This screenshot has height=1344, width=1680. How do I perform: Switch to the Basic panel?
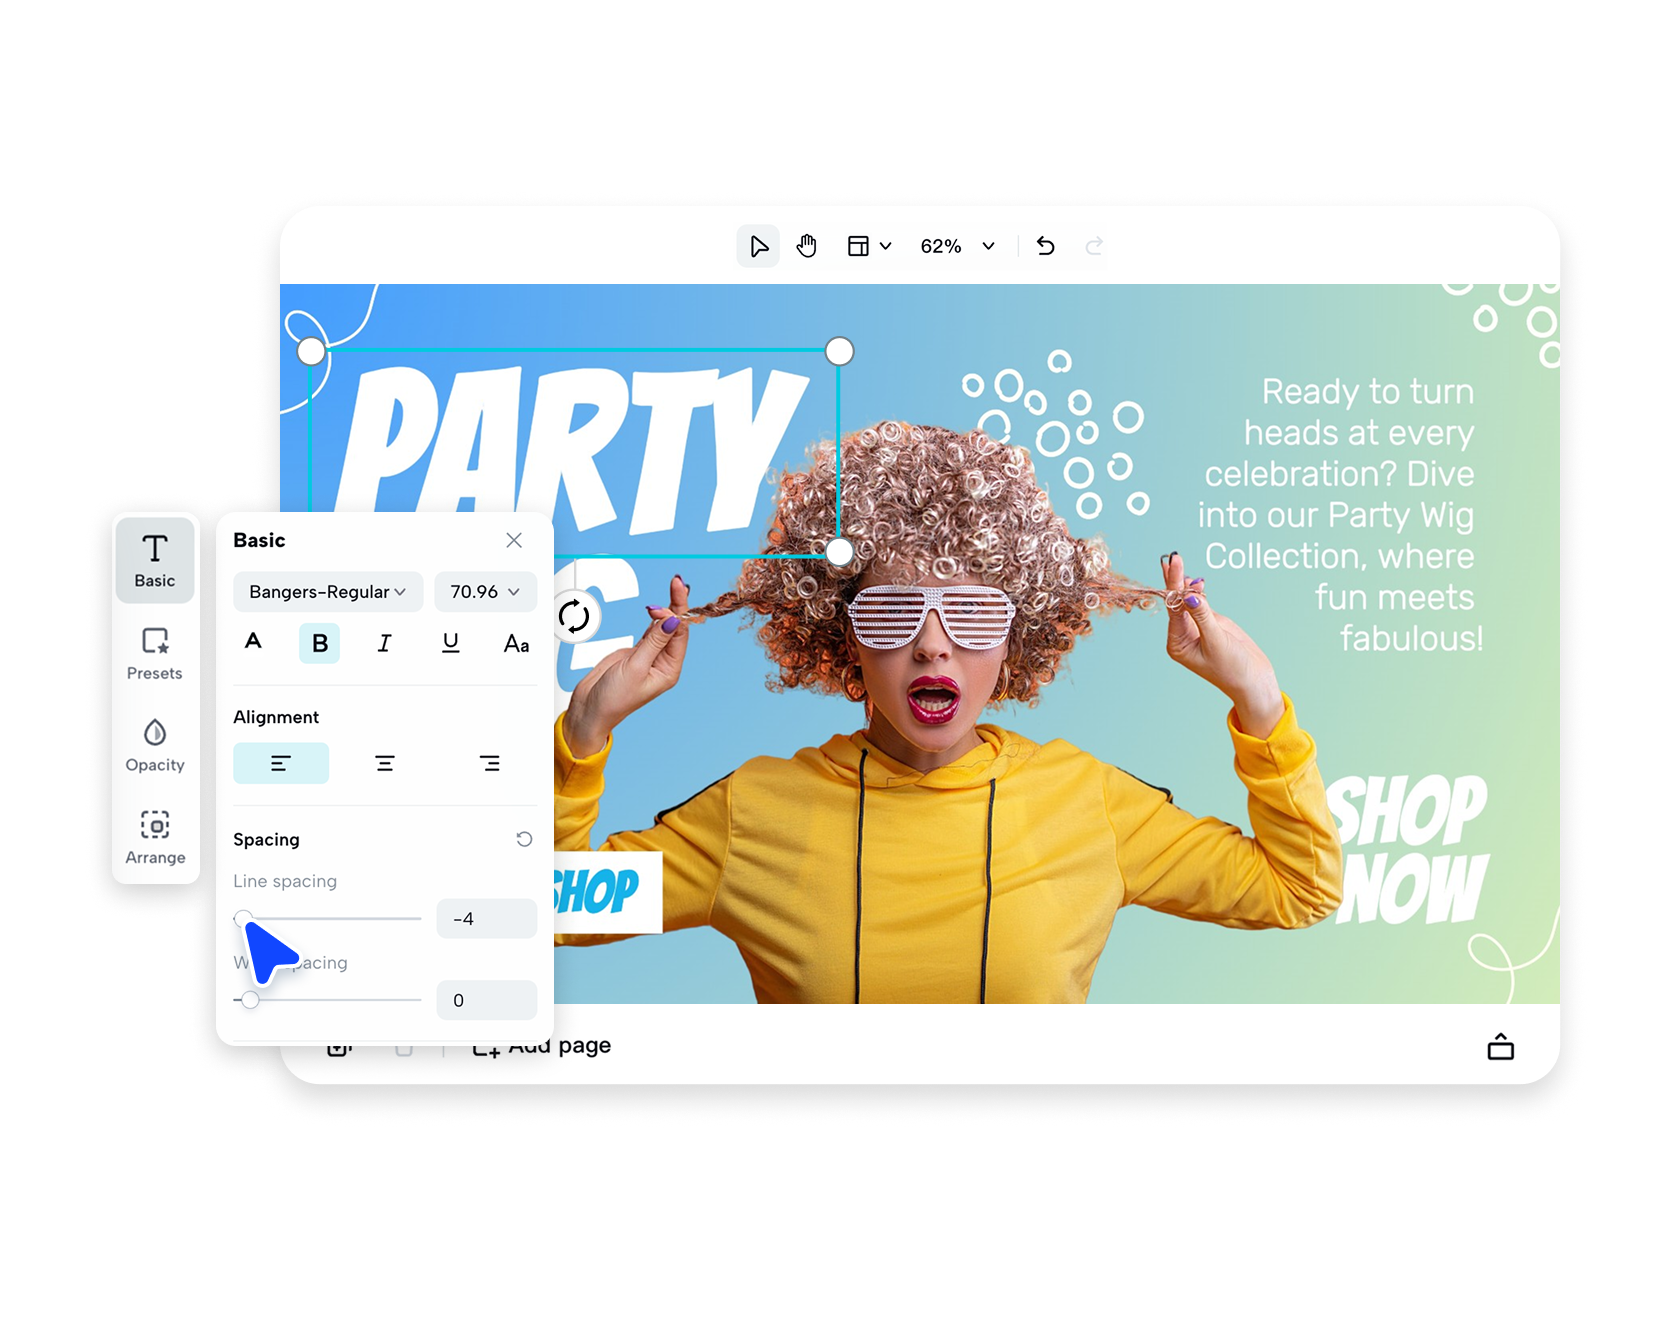tap(155, 560)
